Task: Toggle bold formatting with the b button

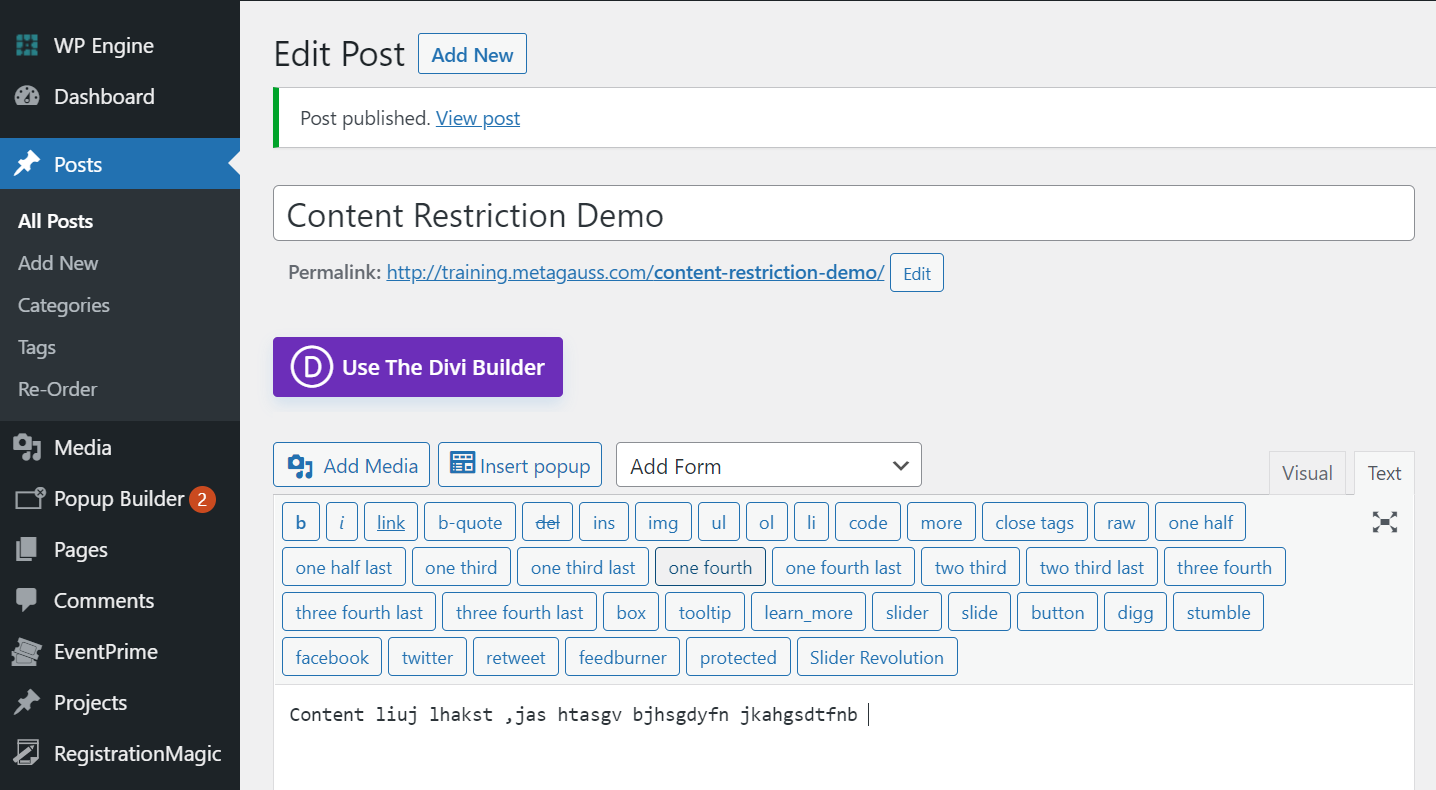Action: (300, 521)
